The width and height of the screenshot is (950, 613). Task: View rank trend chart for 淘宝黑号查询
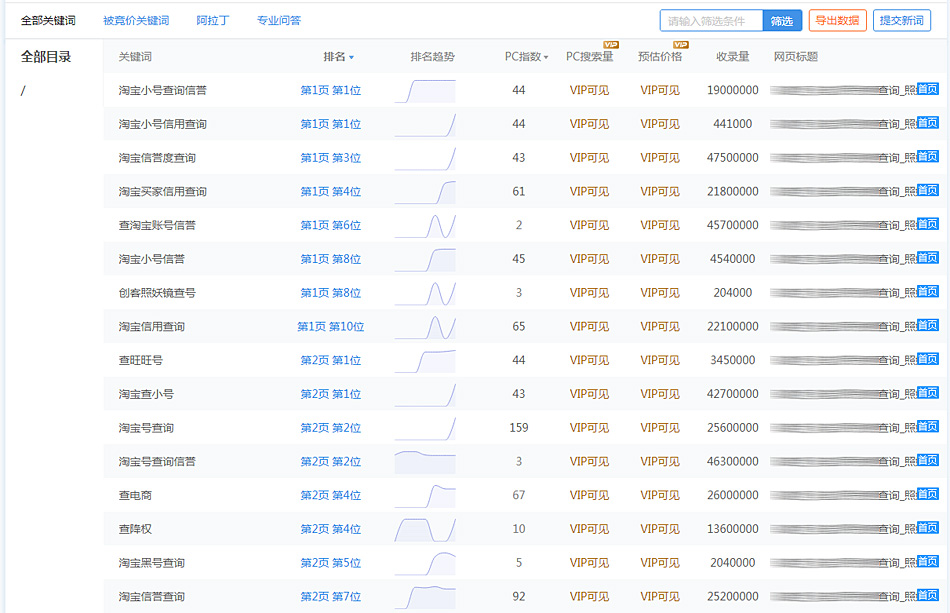(425, 563)
